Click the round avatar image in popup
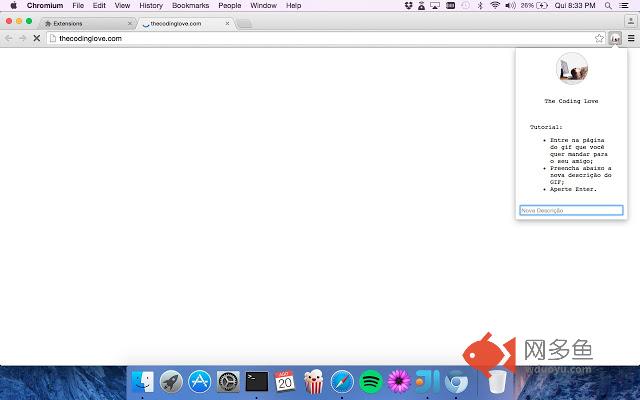 (572, 69)
